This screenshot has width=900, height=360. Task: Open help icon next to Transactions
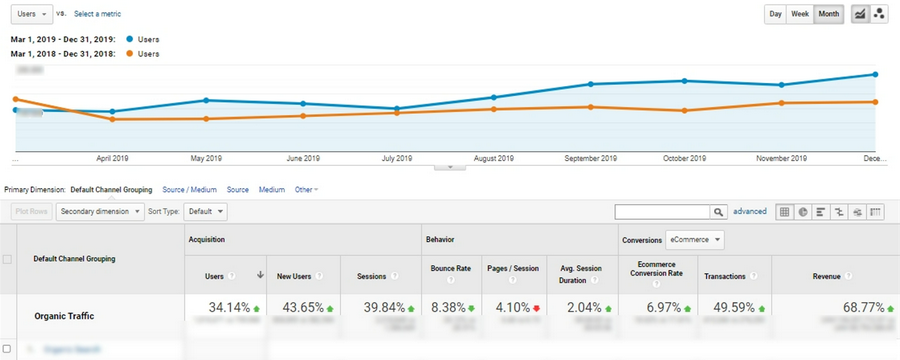pos(754,276)
